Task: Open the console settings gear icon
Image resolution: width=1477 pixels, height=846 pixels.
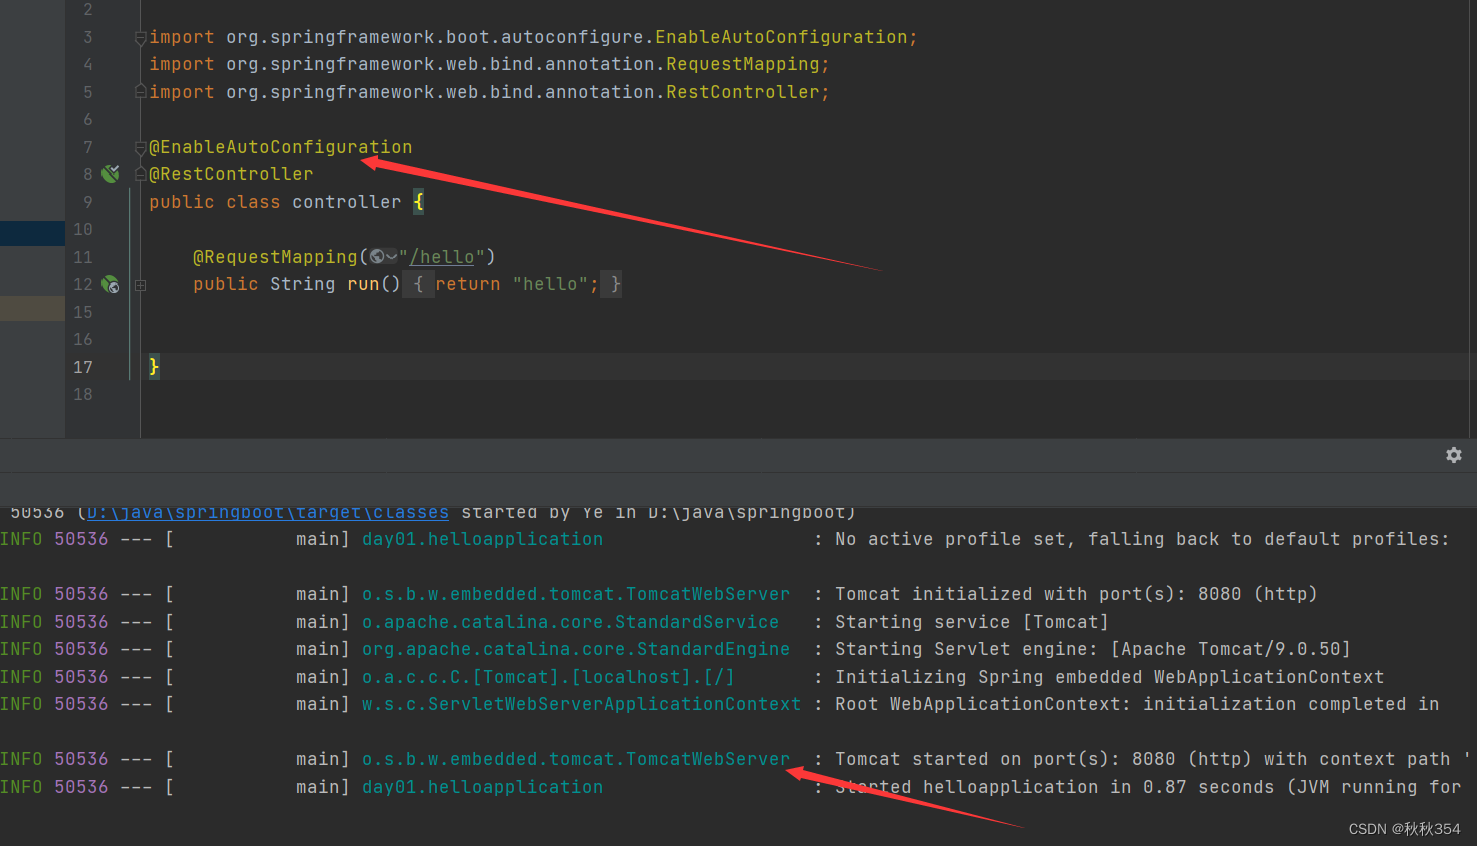Action: (x=1453, y=455)
